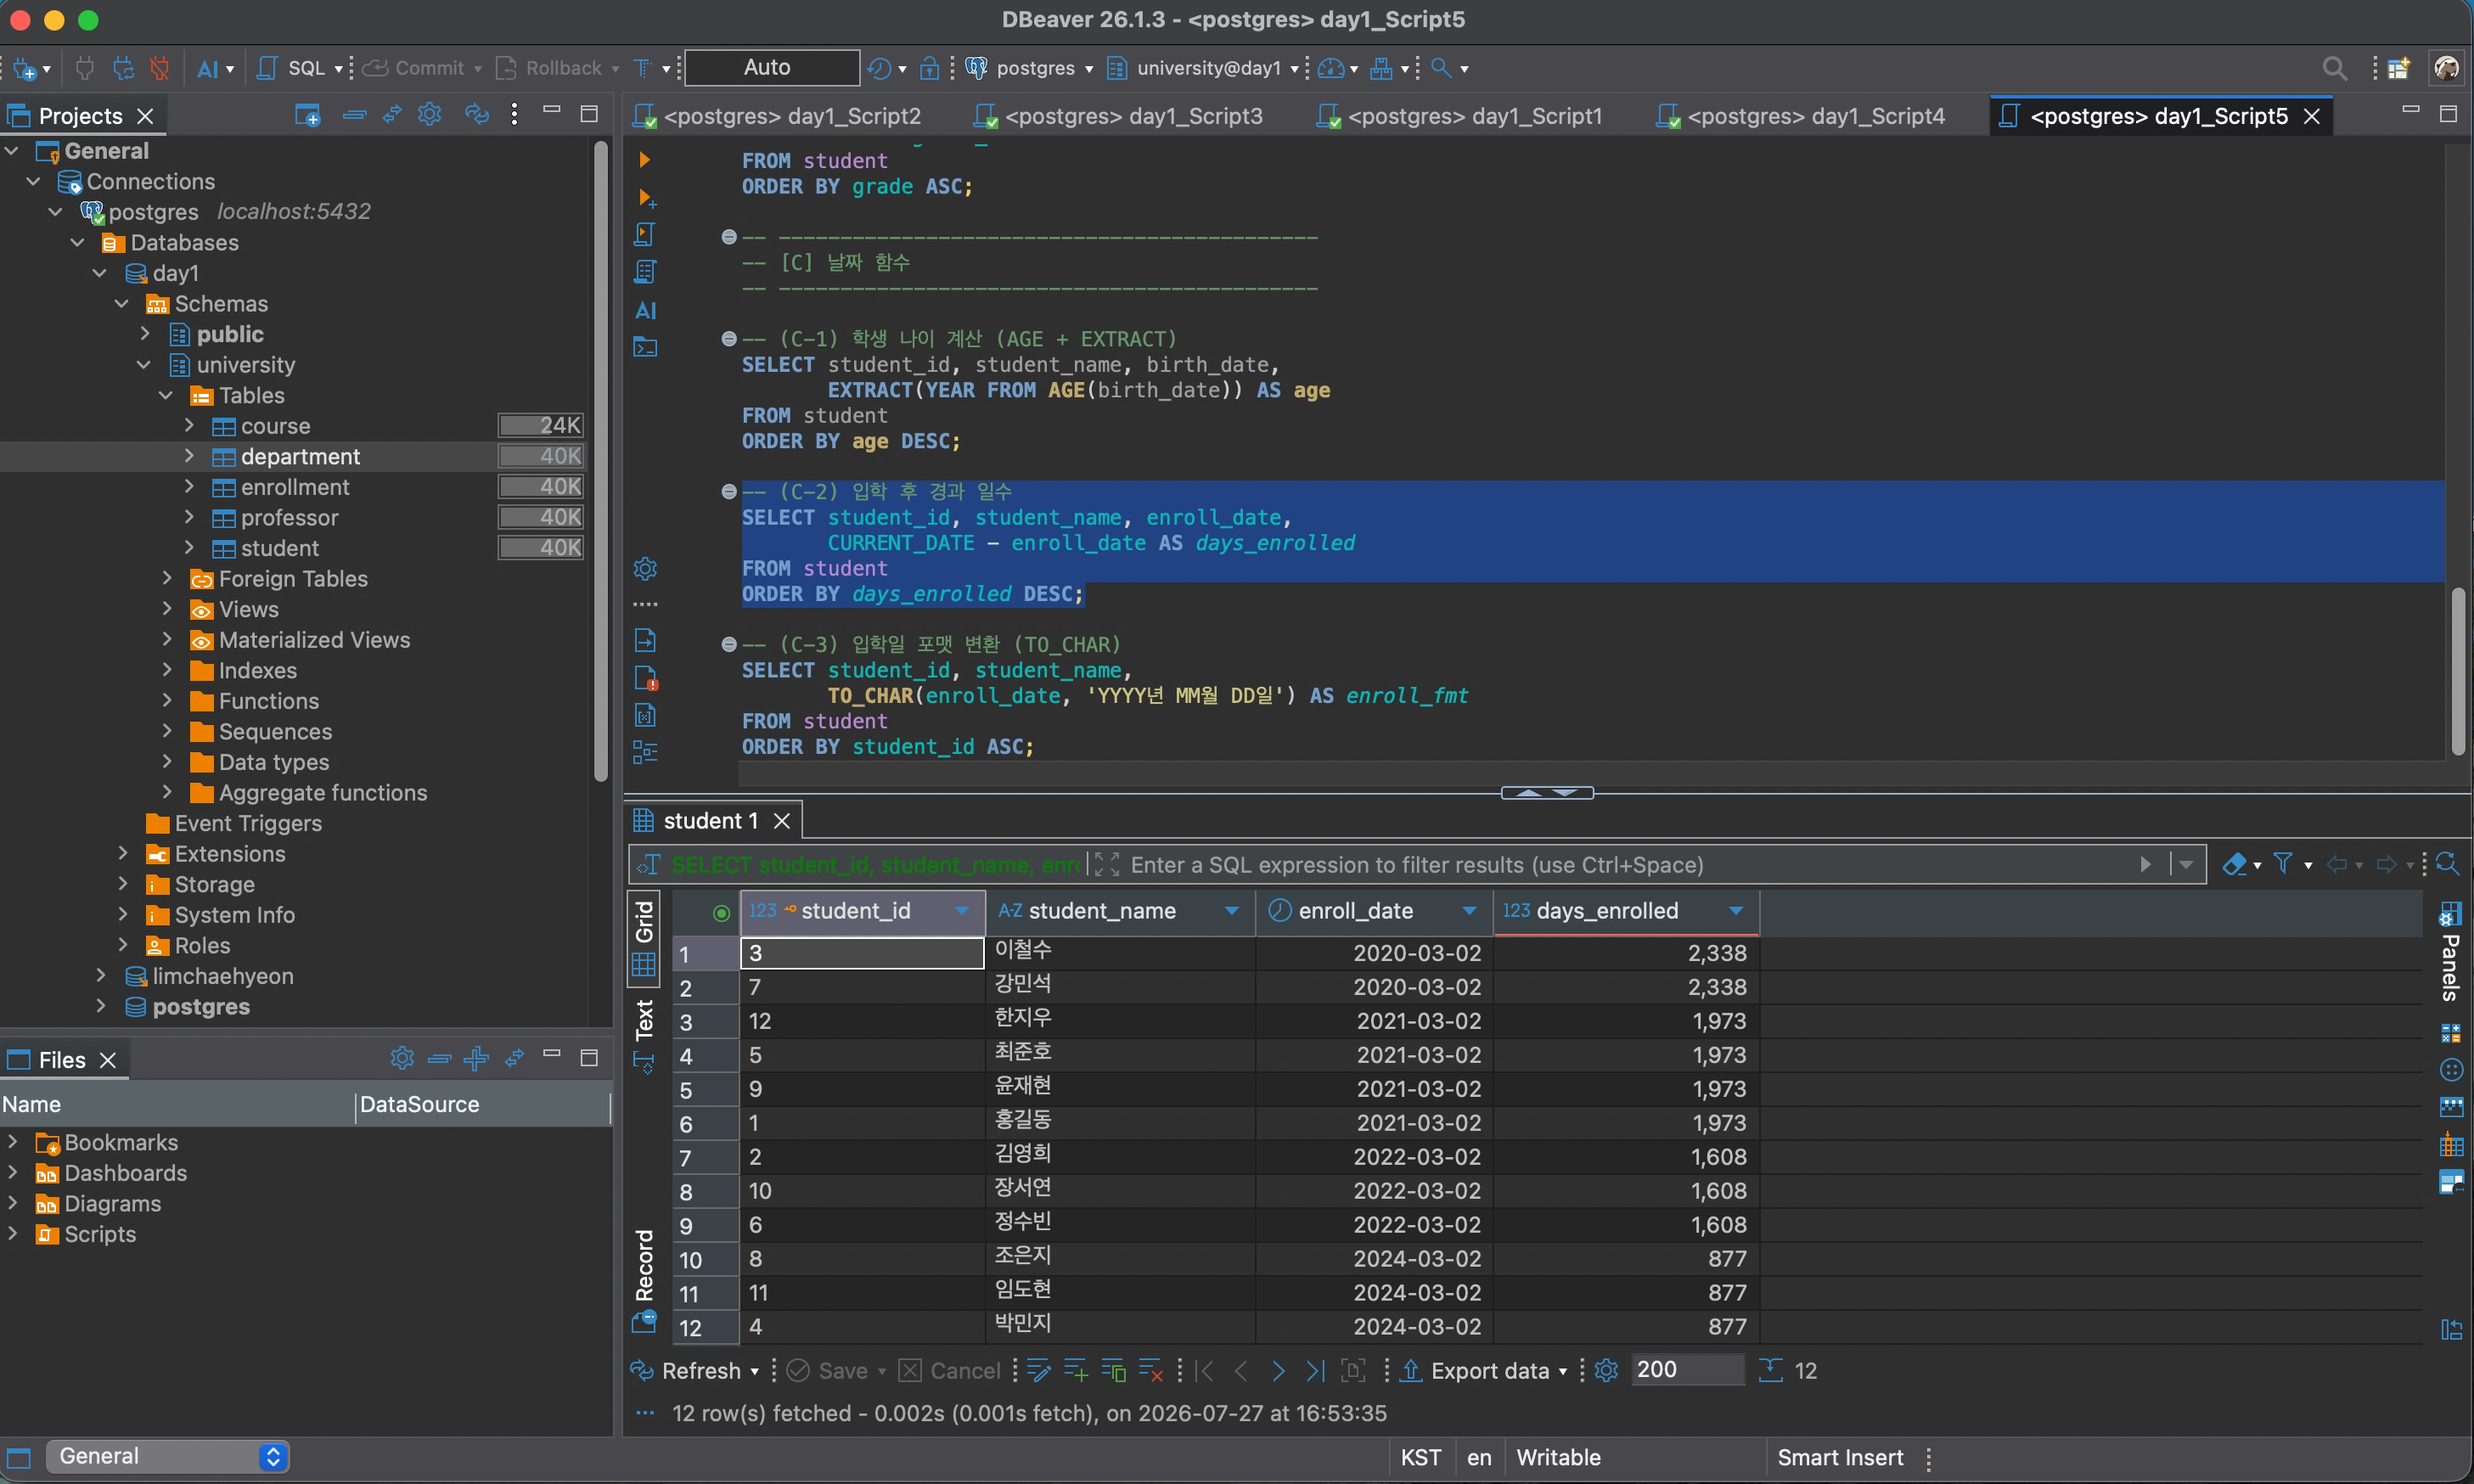Select the Bookmarks folder in Files
2474x1484 pixels.
point(121,1142)
